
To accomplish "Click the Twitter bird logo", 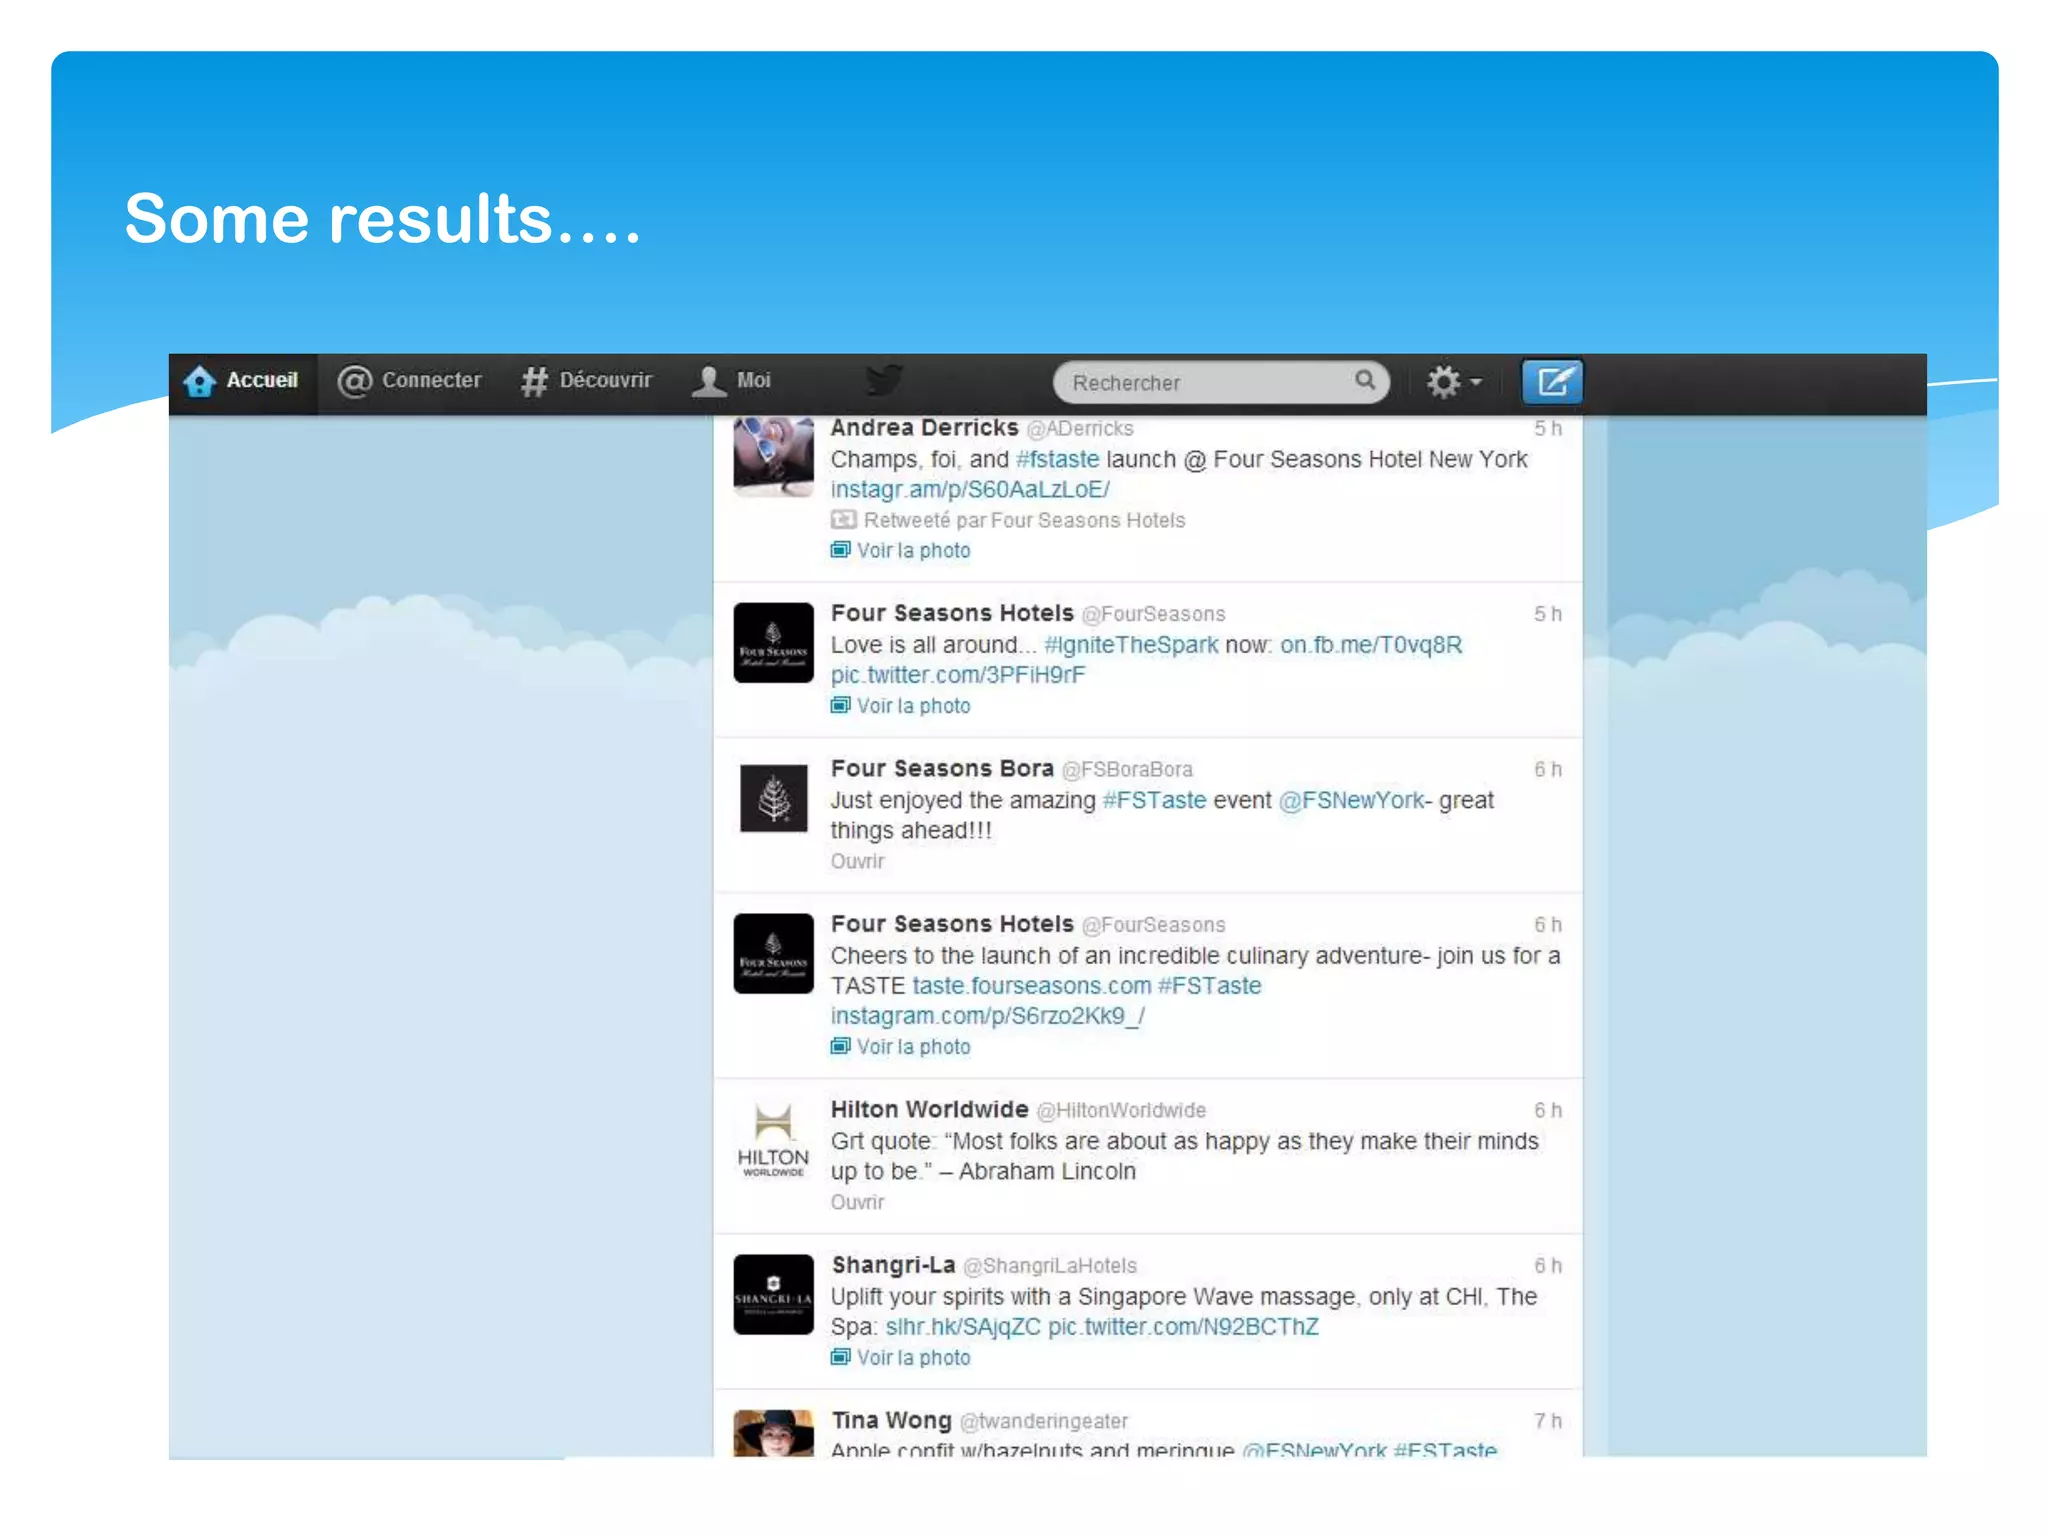I will point(883,381).
